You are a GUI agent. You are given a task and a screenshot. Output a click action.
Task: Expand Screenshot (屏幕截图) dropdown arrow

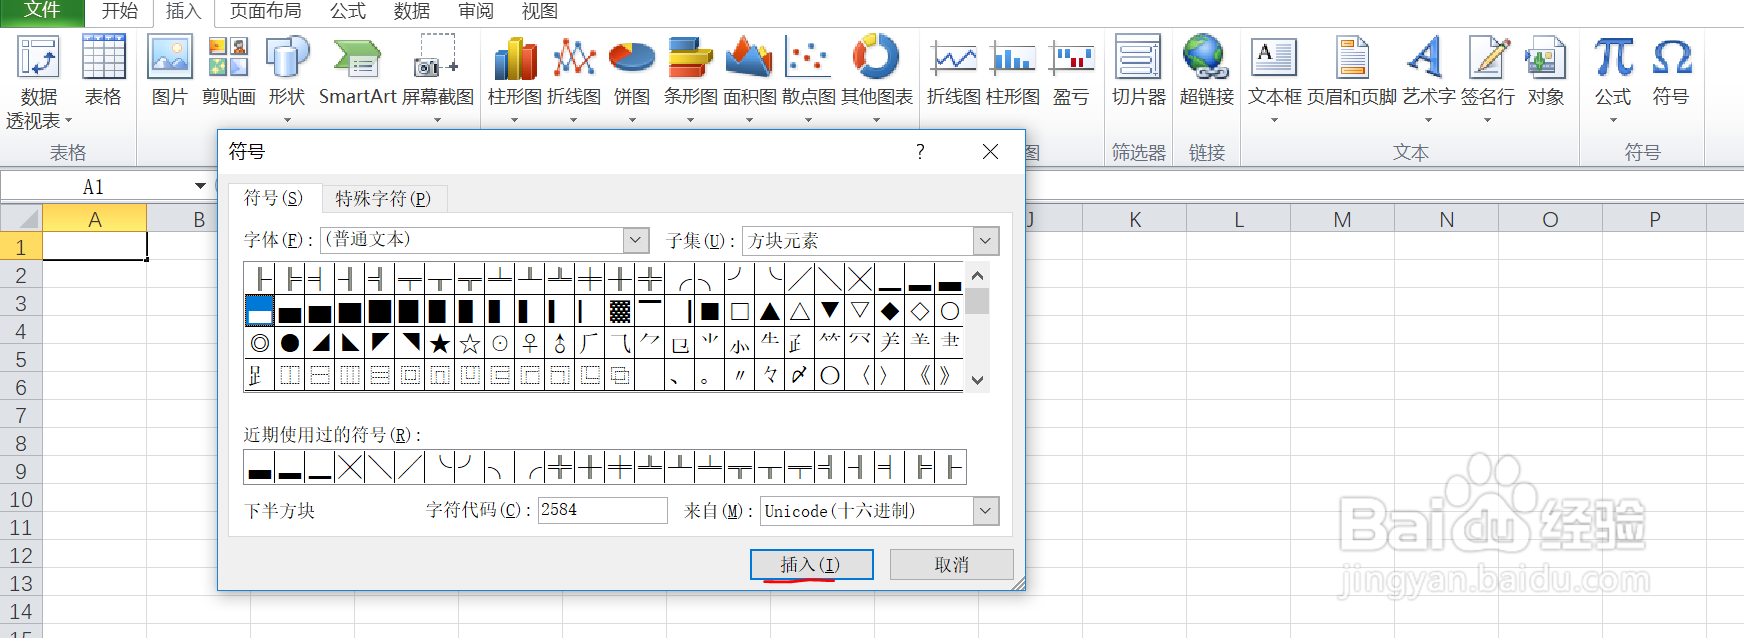coord(437,120)
